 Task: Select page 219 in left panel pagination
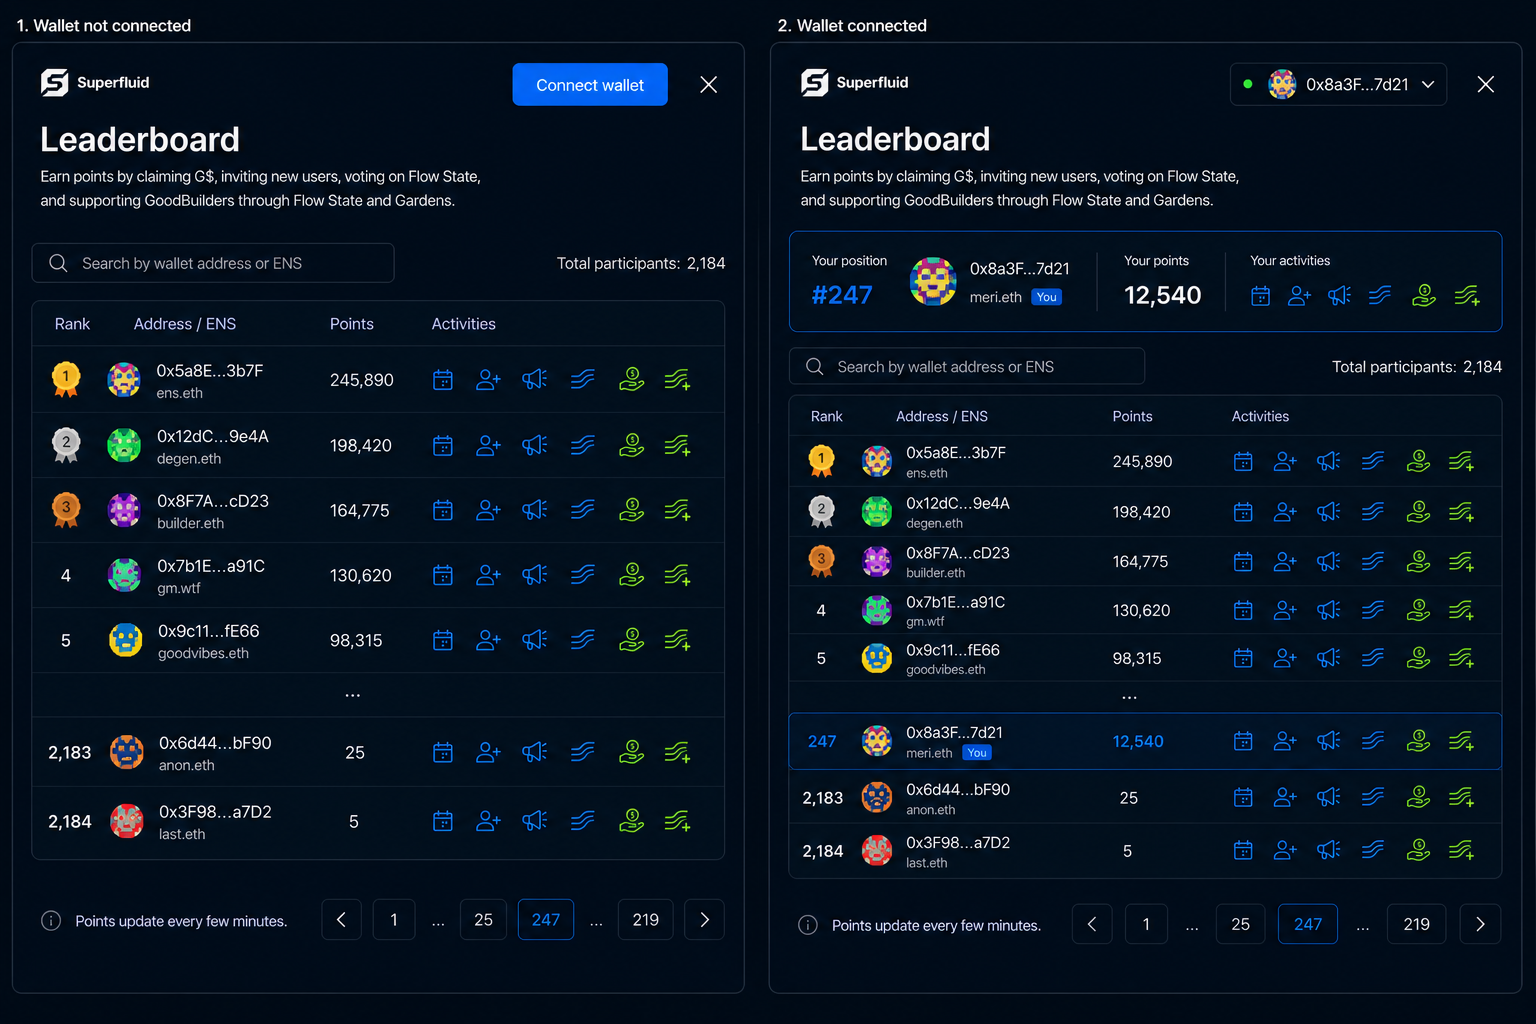pos(646,920)
